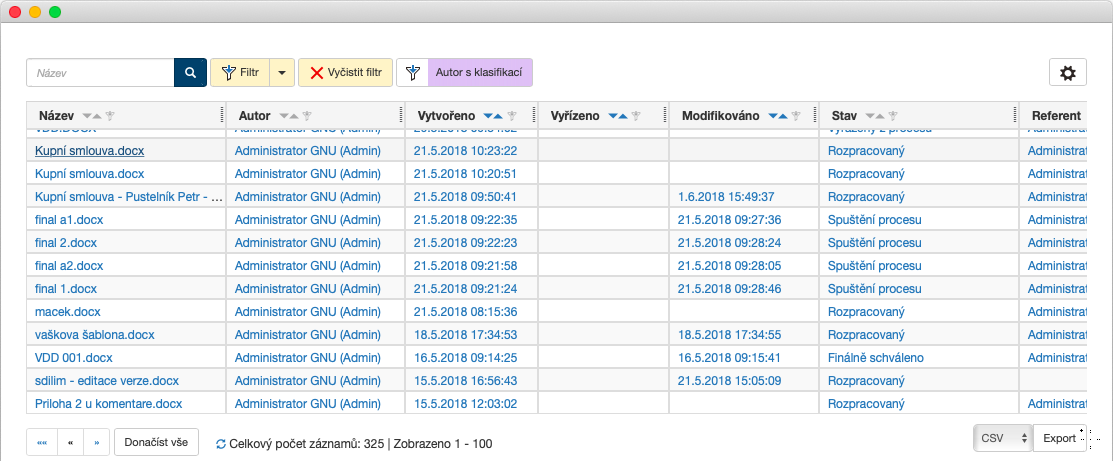Image resolution: width=1113 pixels, height=461 pixels.
Task: Open the settings gear menu
Action: pos(1067,73)
